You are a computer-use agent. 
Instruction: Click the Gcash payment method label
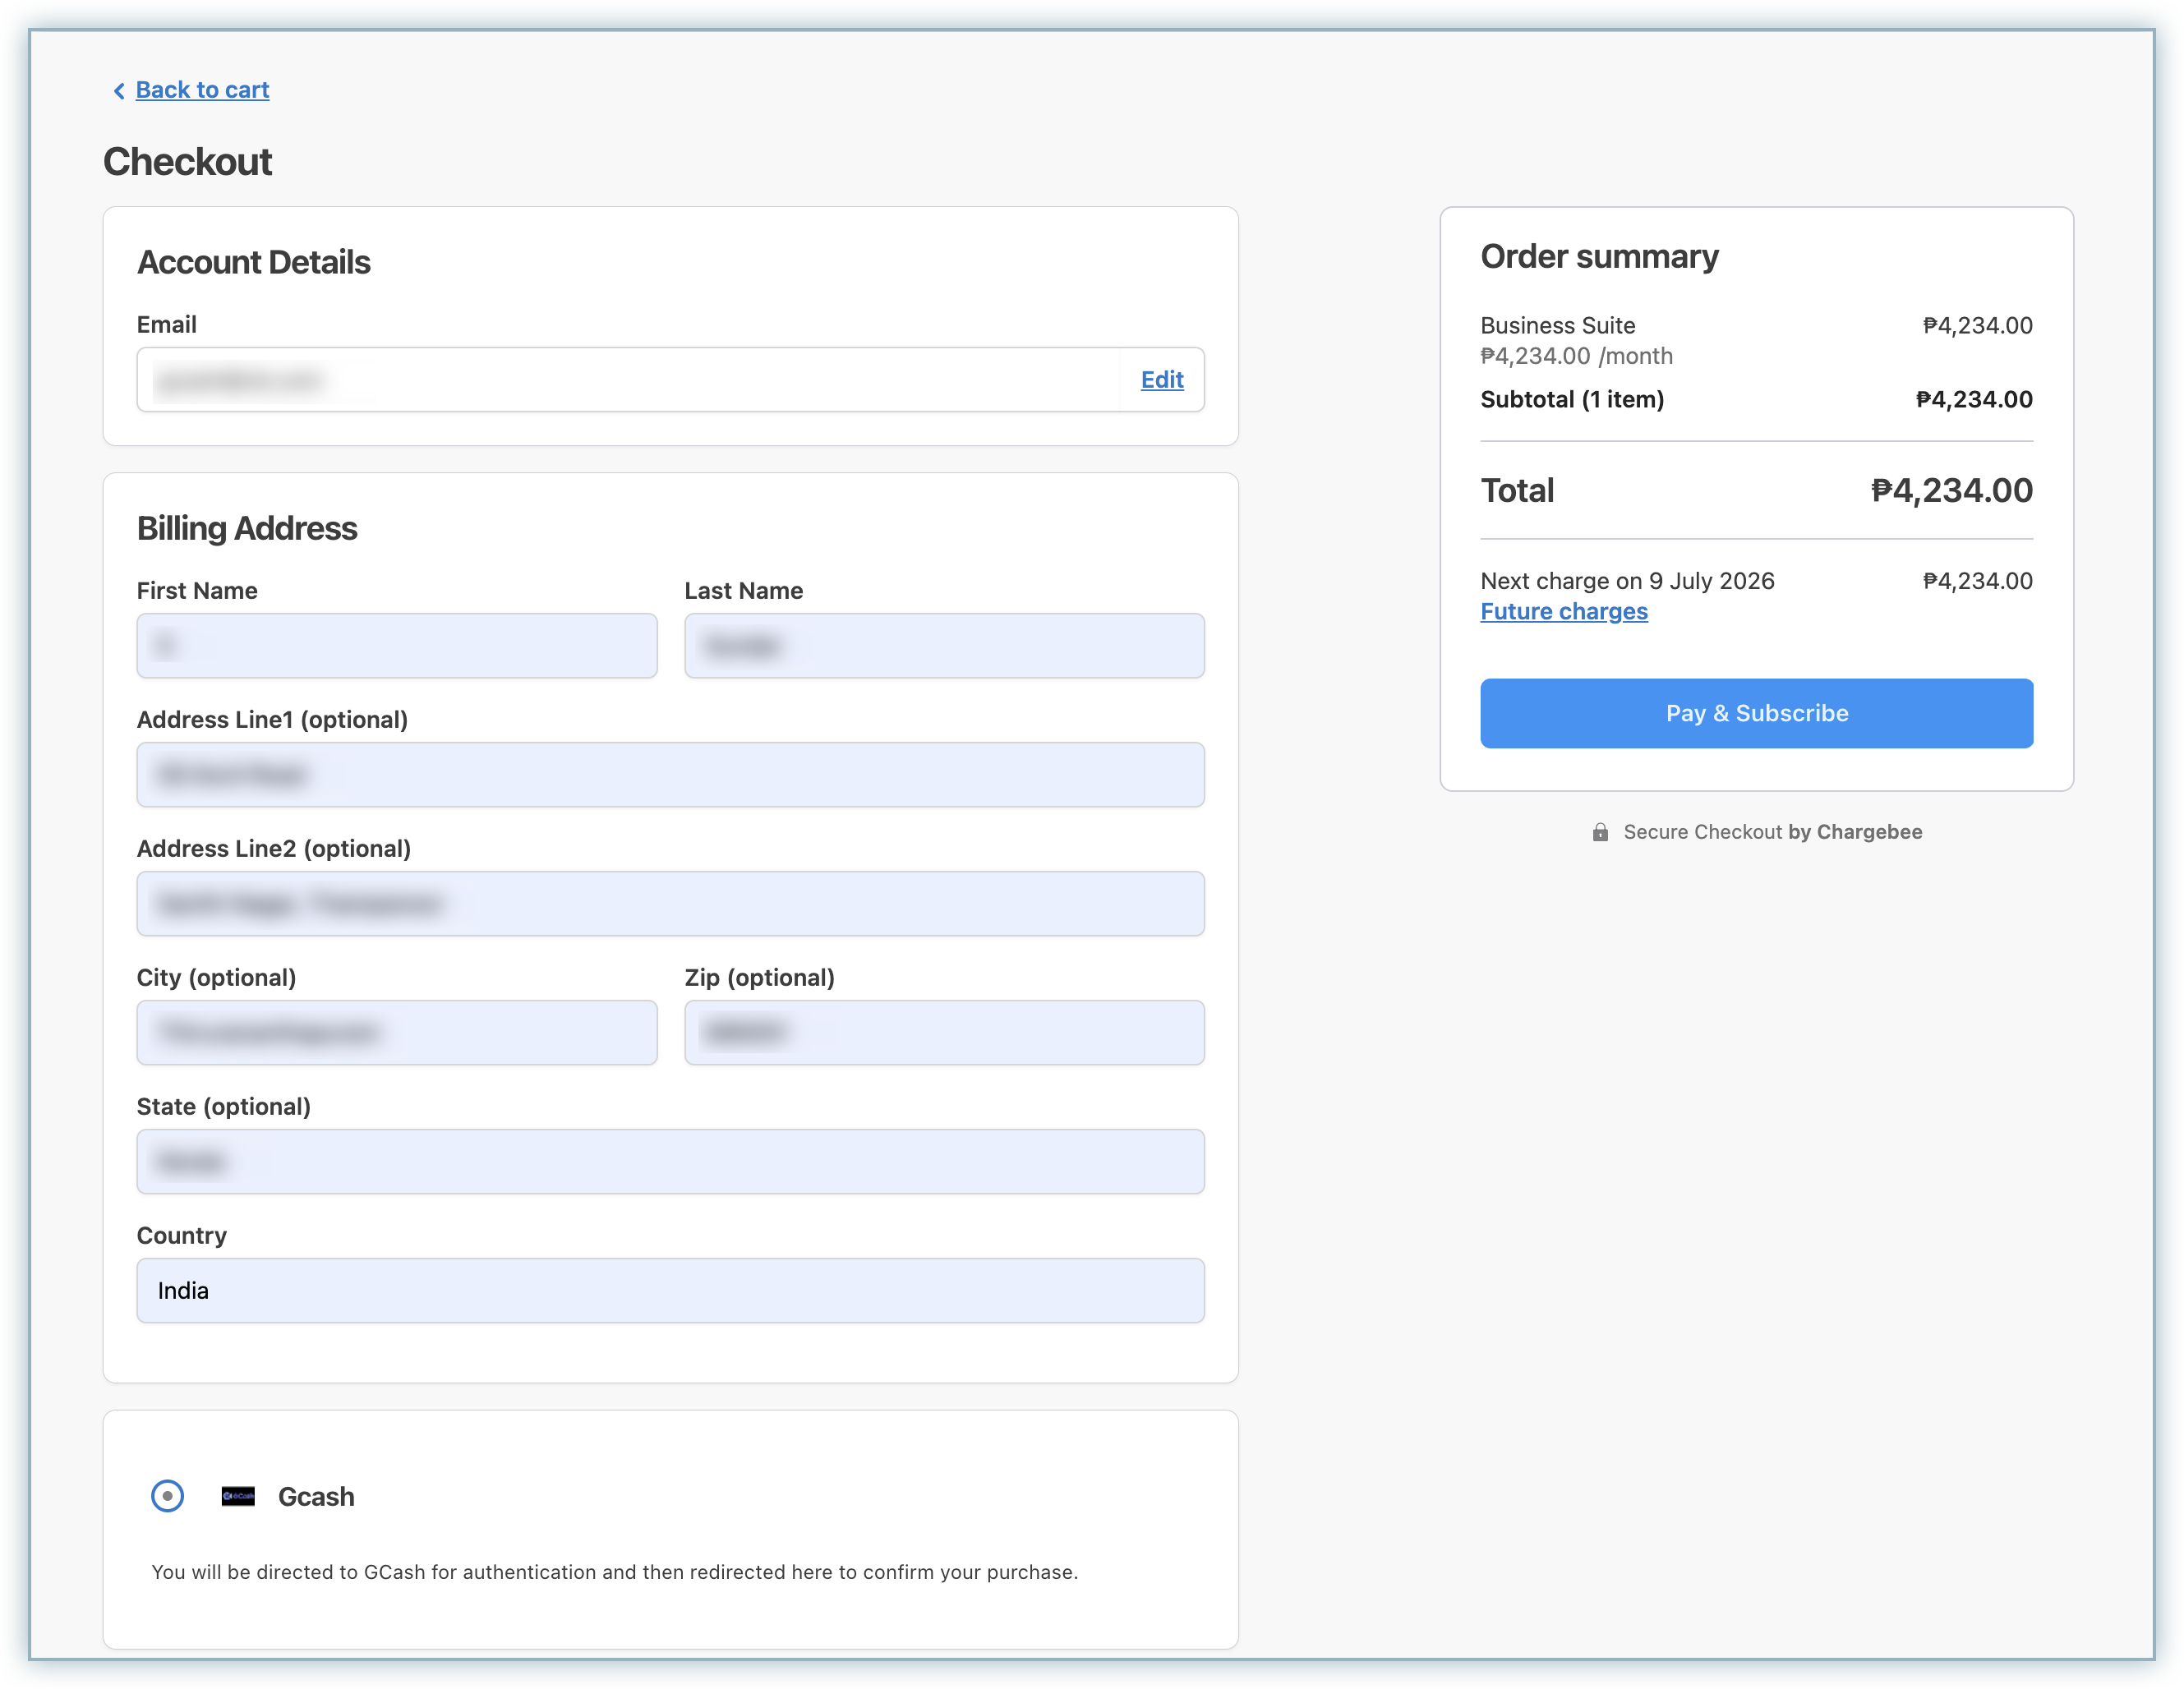316,1497
